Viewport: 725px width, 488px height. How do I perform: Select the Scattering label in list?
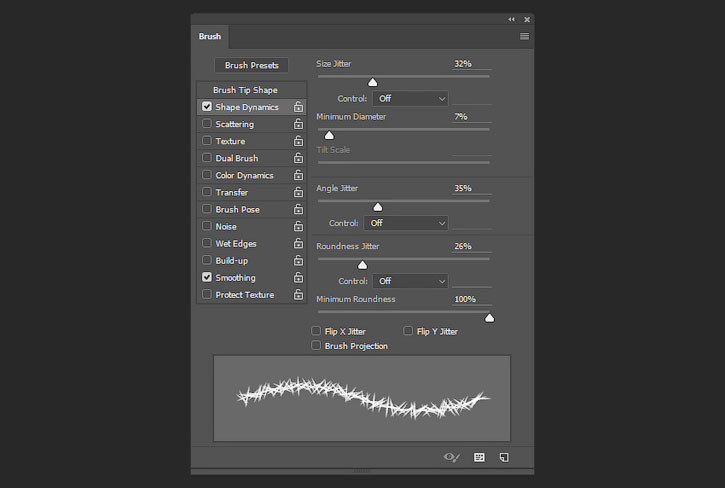(234, 124)
